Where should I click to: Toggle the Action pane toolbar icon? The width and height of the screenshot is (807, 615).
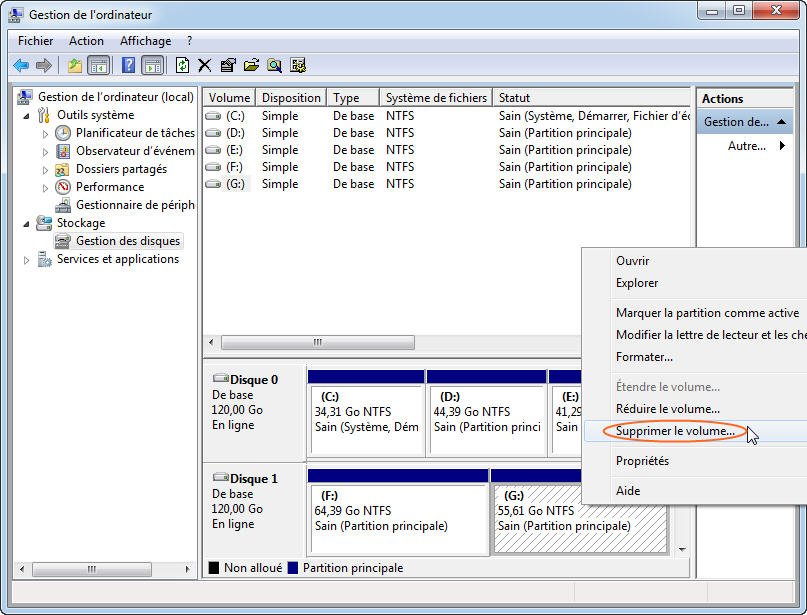point(153,65)
